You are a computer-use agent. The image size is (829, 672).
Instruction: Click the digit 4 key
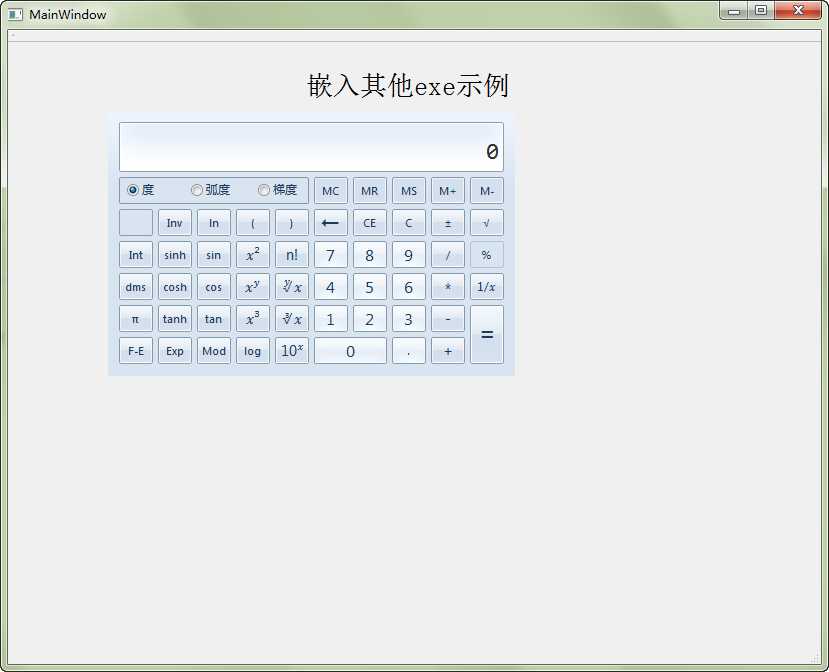331,287
